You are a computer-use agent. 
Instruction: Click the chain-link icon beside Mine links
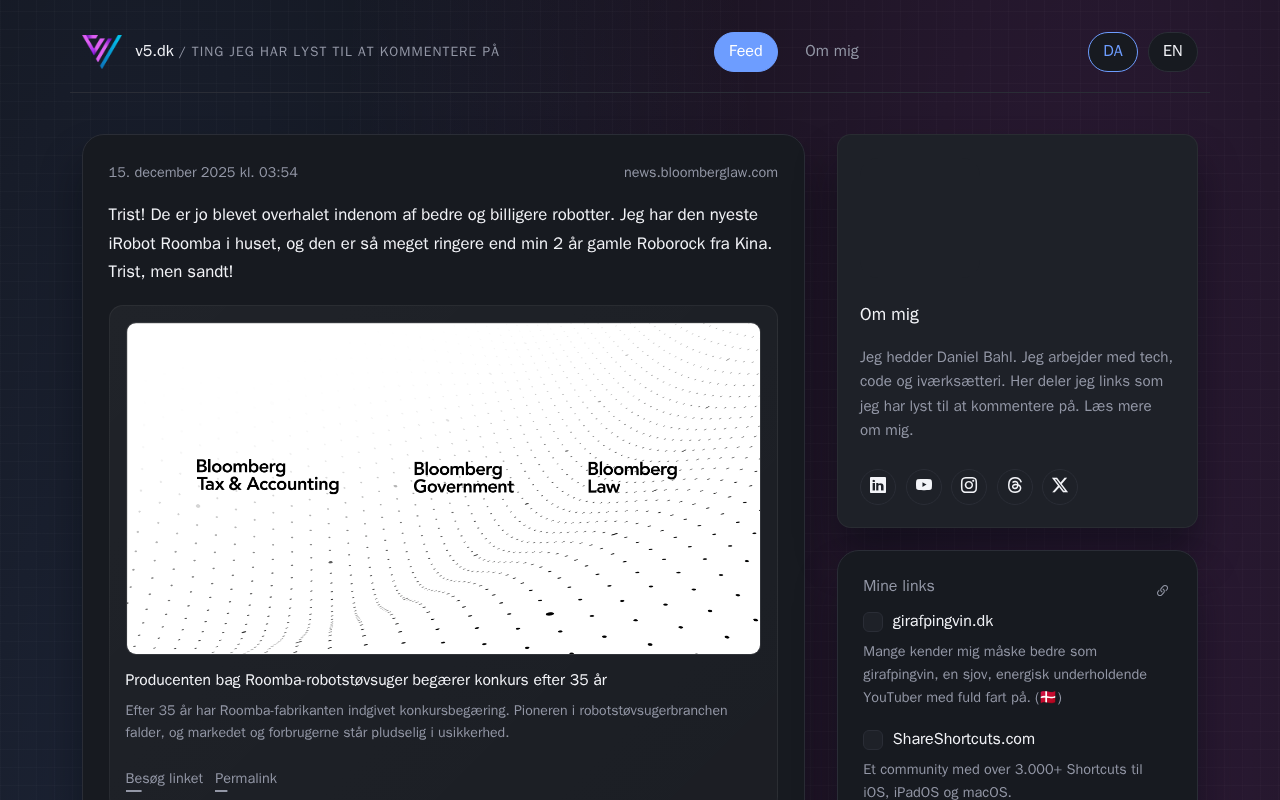coord(1162,591)
